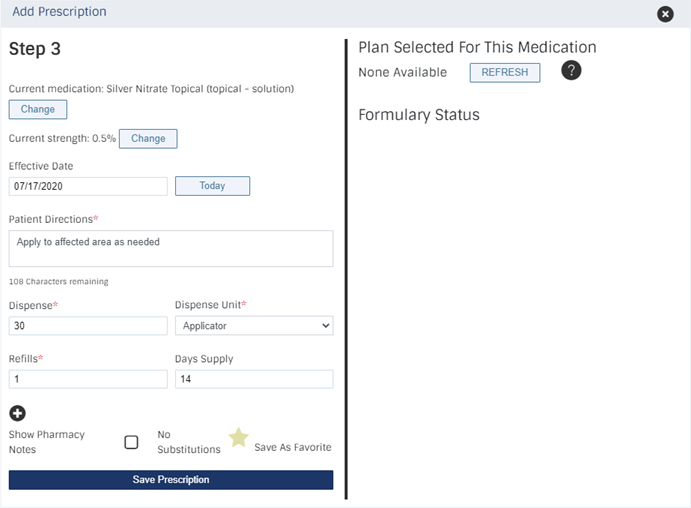Focus the Effective Date input field
Viewport: 691px width, 508px height.
88,186
